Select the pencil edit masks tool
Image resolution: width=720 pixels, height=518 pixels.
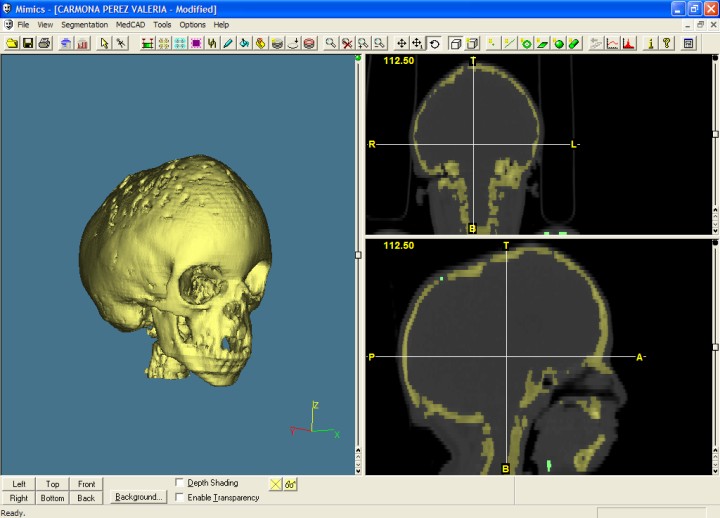point(228,43)
